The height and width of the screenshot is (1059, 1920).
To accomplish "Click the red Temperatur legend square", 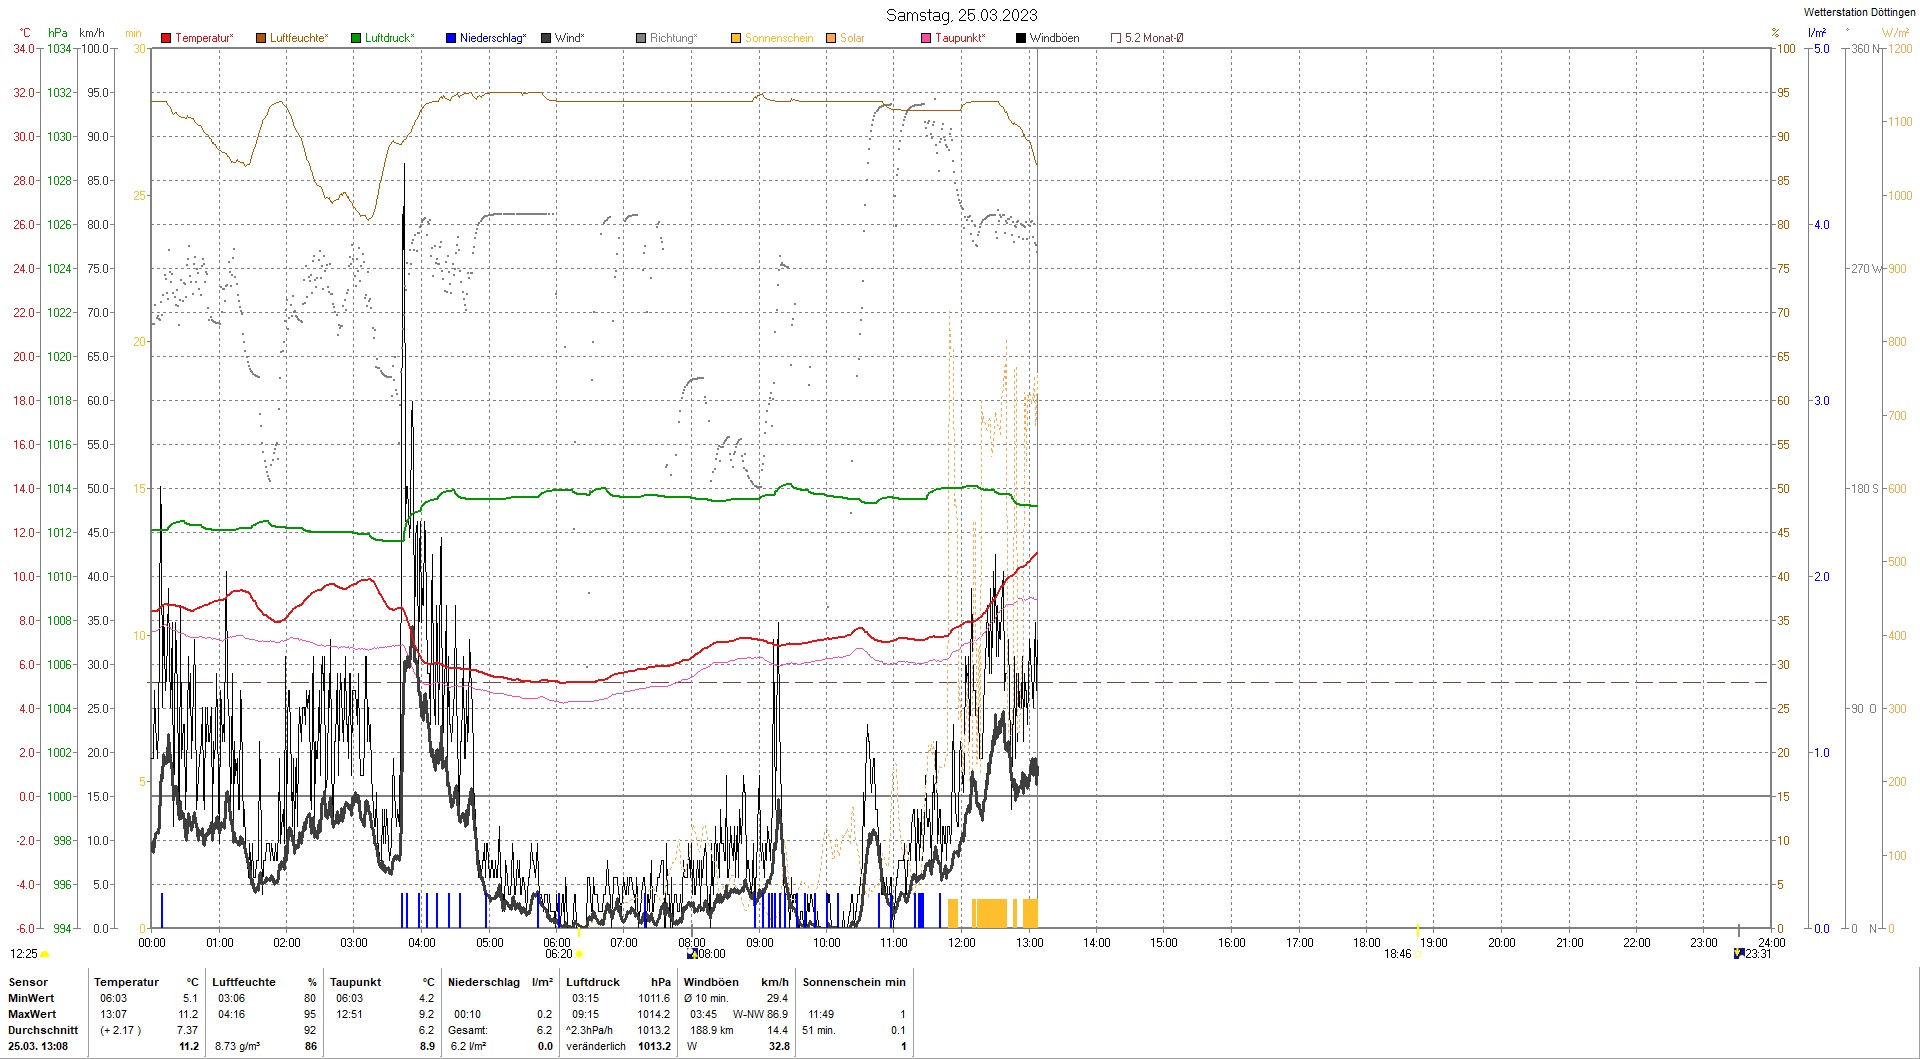I will [x=166, y=38].
